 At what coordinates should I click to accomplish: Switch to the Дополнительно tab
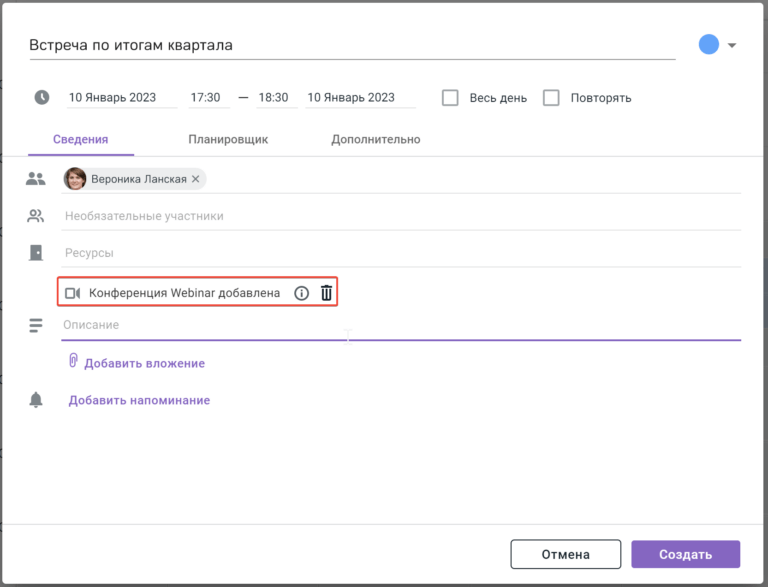coord(376,139)
